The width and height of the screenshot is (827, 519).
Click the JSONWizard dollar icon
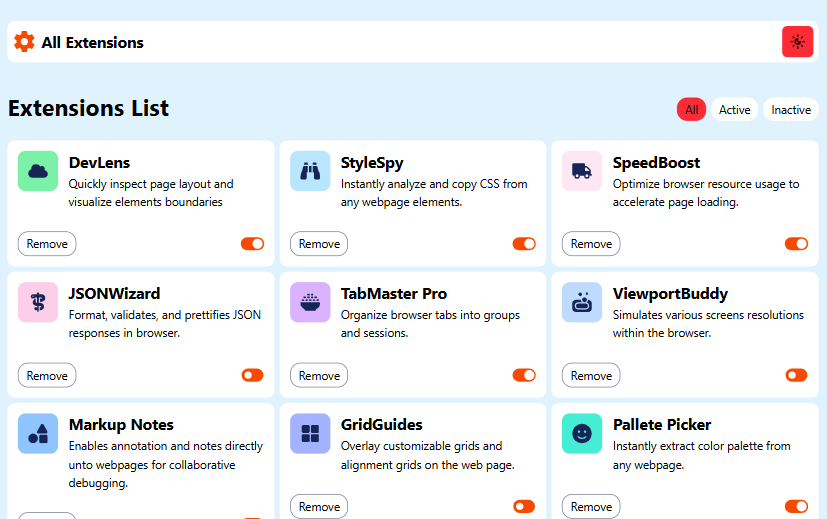coord(38,302)
